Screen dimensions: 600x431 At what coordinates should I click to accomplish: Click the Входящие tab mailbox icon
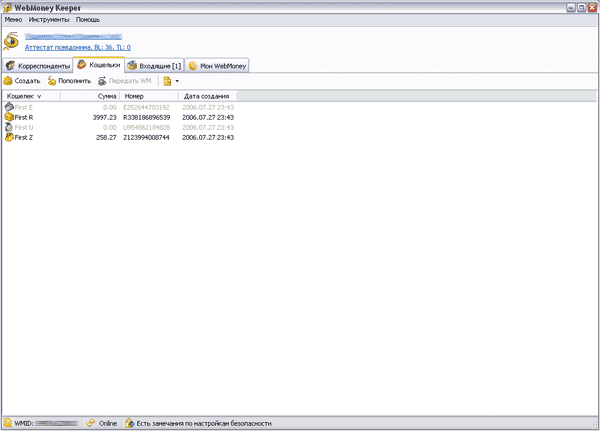pyautogui.click(x=132, y=66)
